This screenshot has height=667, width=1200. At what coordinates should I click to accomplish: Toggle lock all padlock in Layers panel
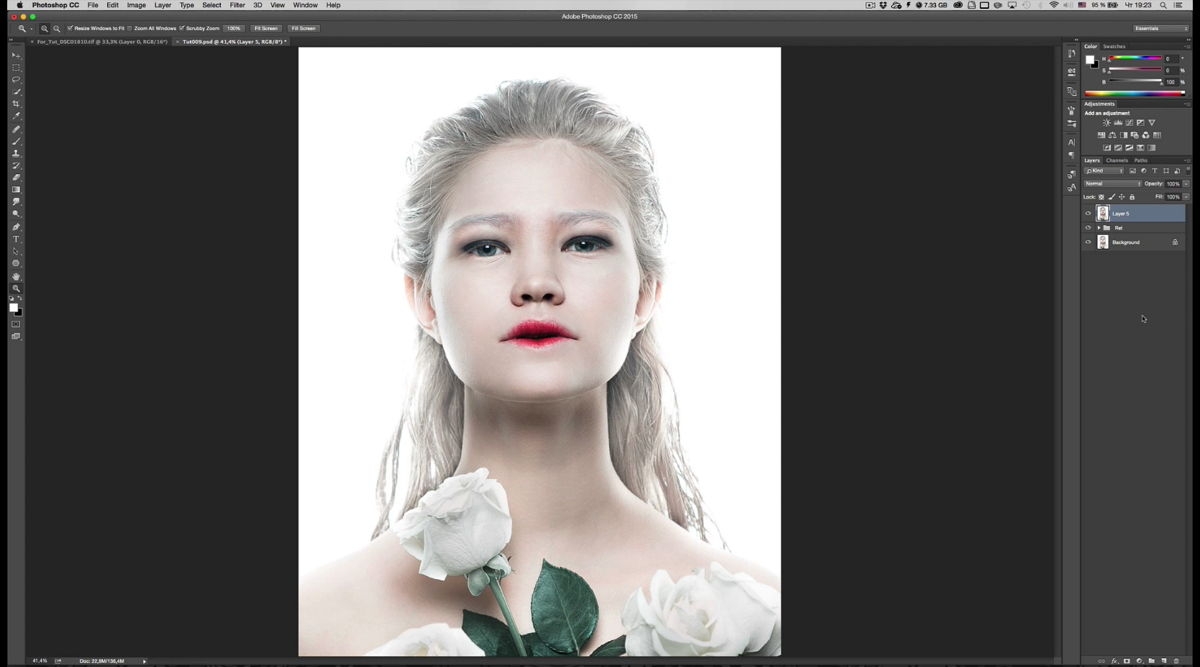pos(1132,197)
